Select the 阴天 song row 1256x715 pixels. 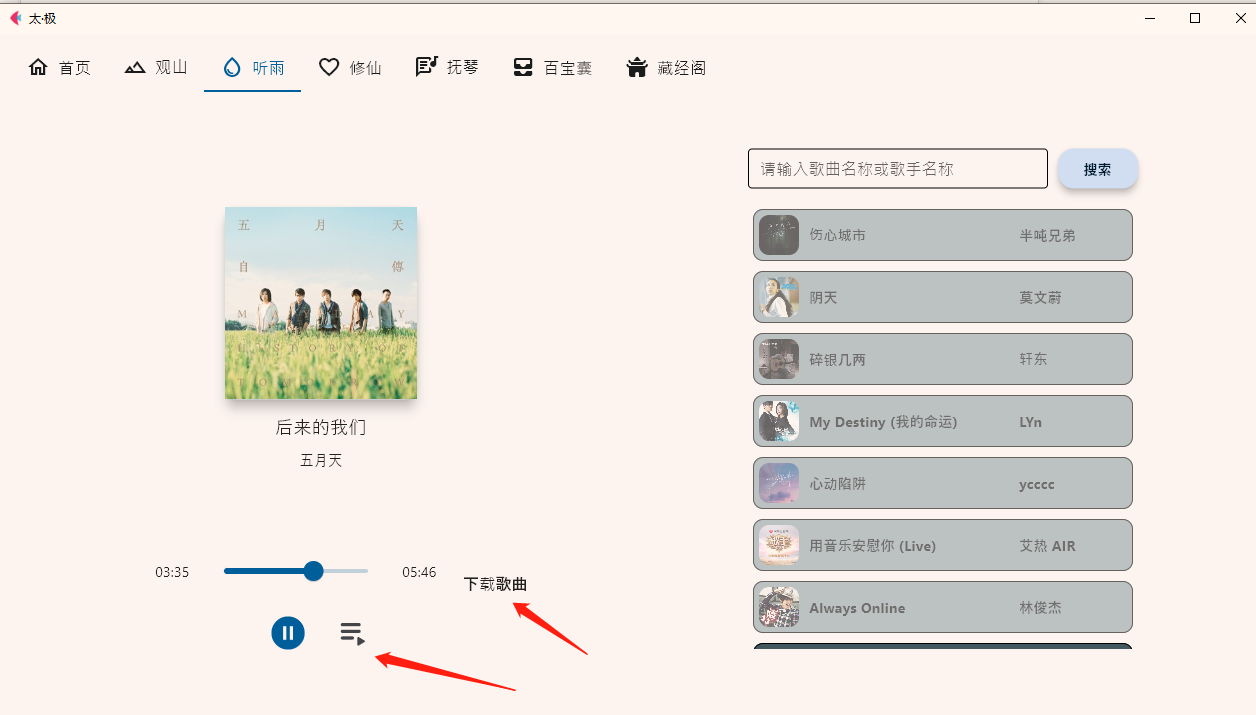[943, 297]
